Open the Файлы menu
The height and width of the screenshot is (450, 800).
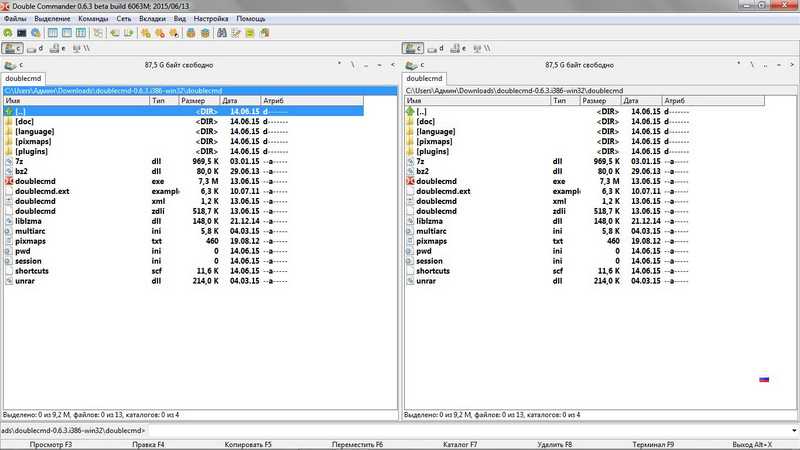point(15,19)
